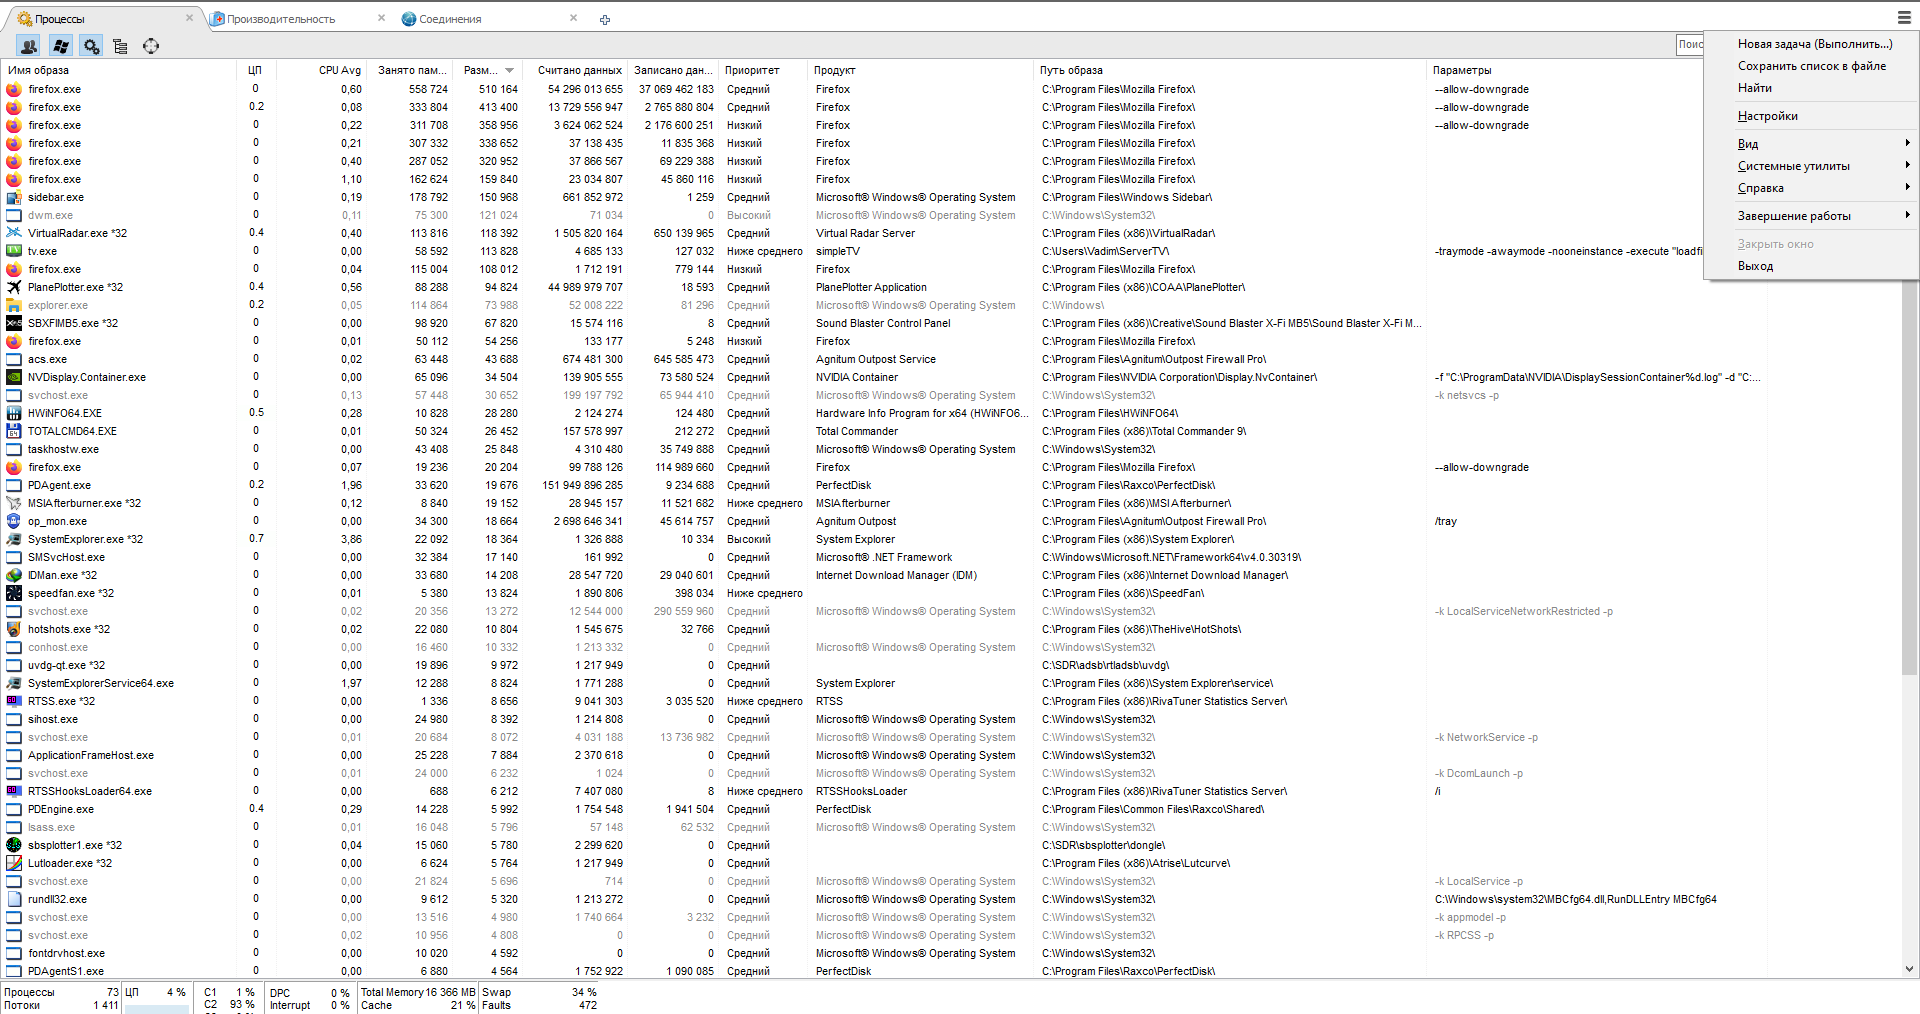
Task: Close the Соединения tab
Action: [x=574, y=18]
